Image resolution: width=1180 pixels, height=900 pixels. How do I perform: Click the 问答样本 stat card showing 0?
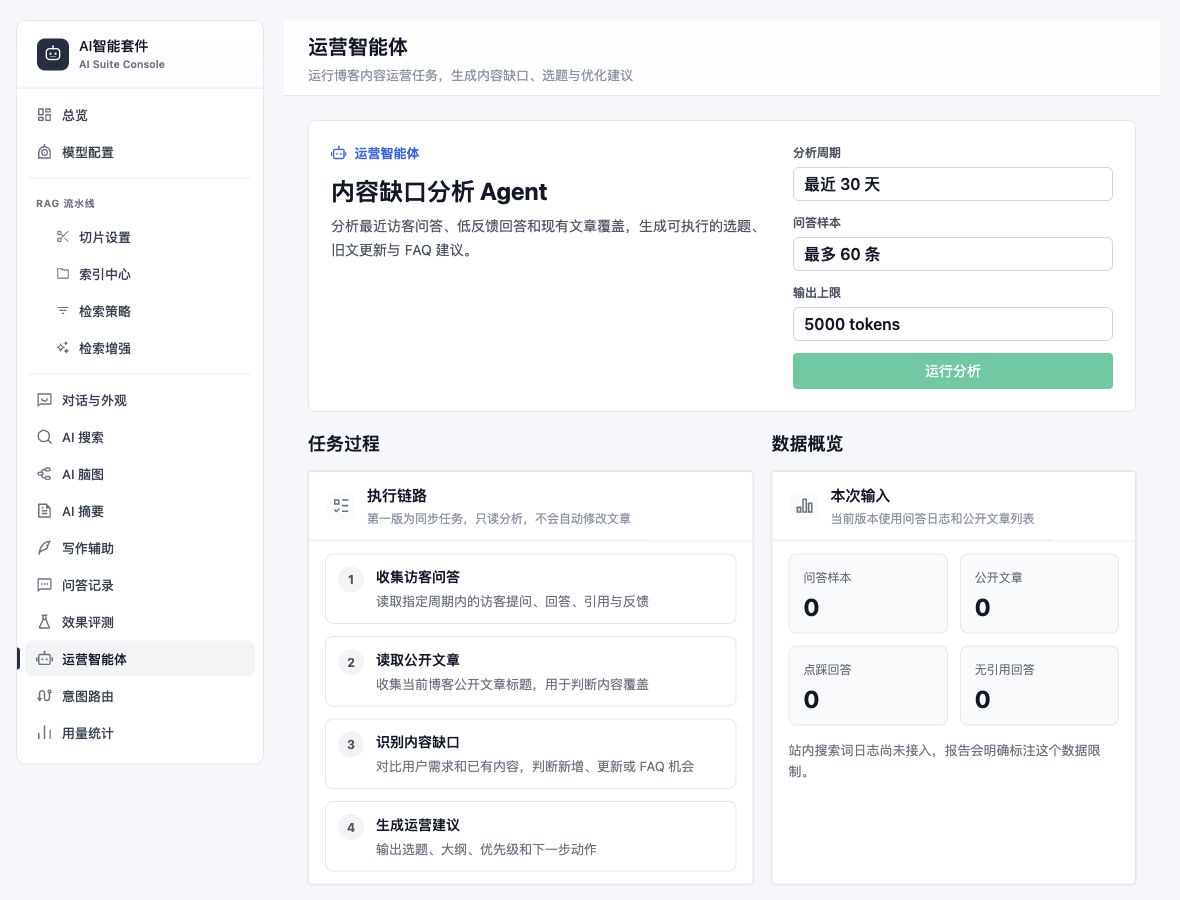(x=868, y=594)
